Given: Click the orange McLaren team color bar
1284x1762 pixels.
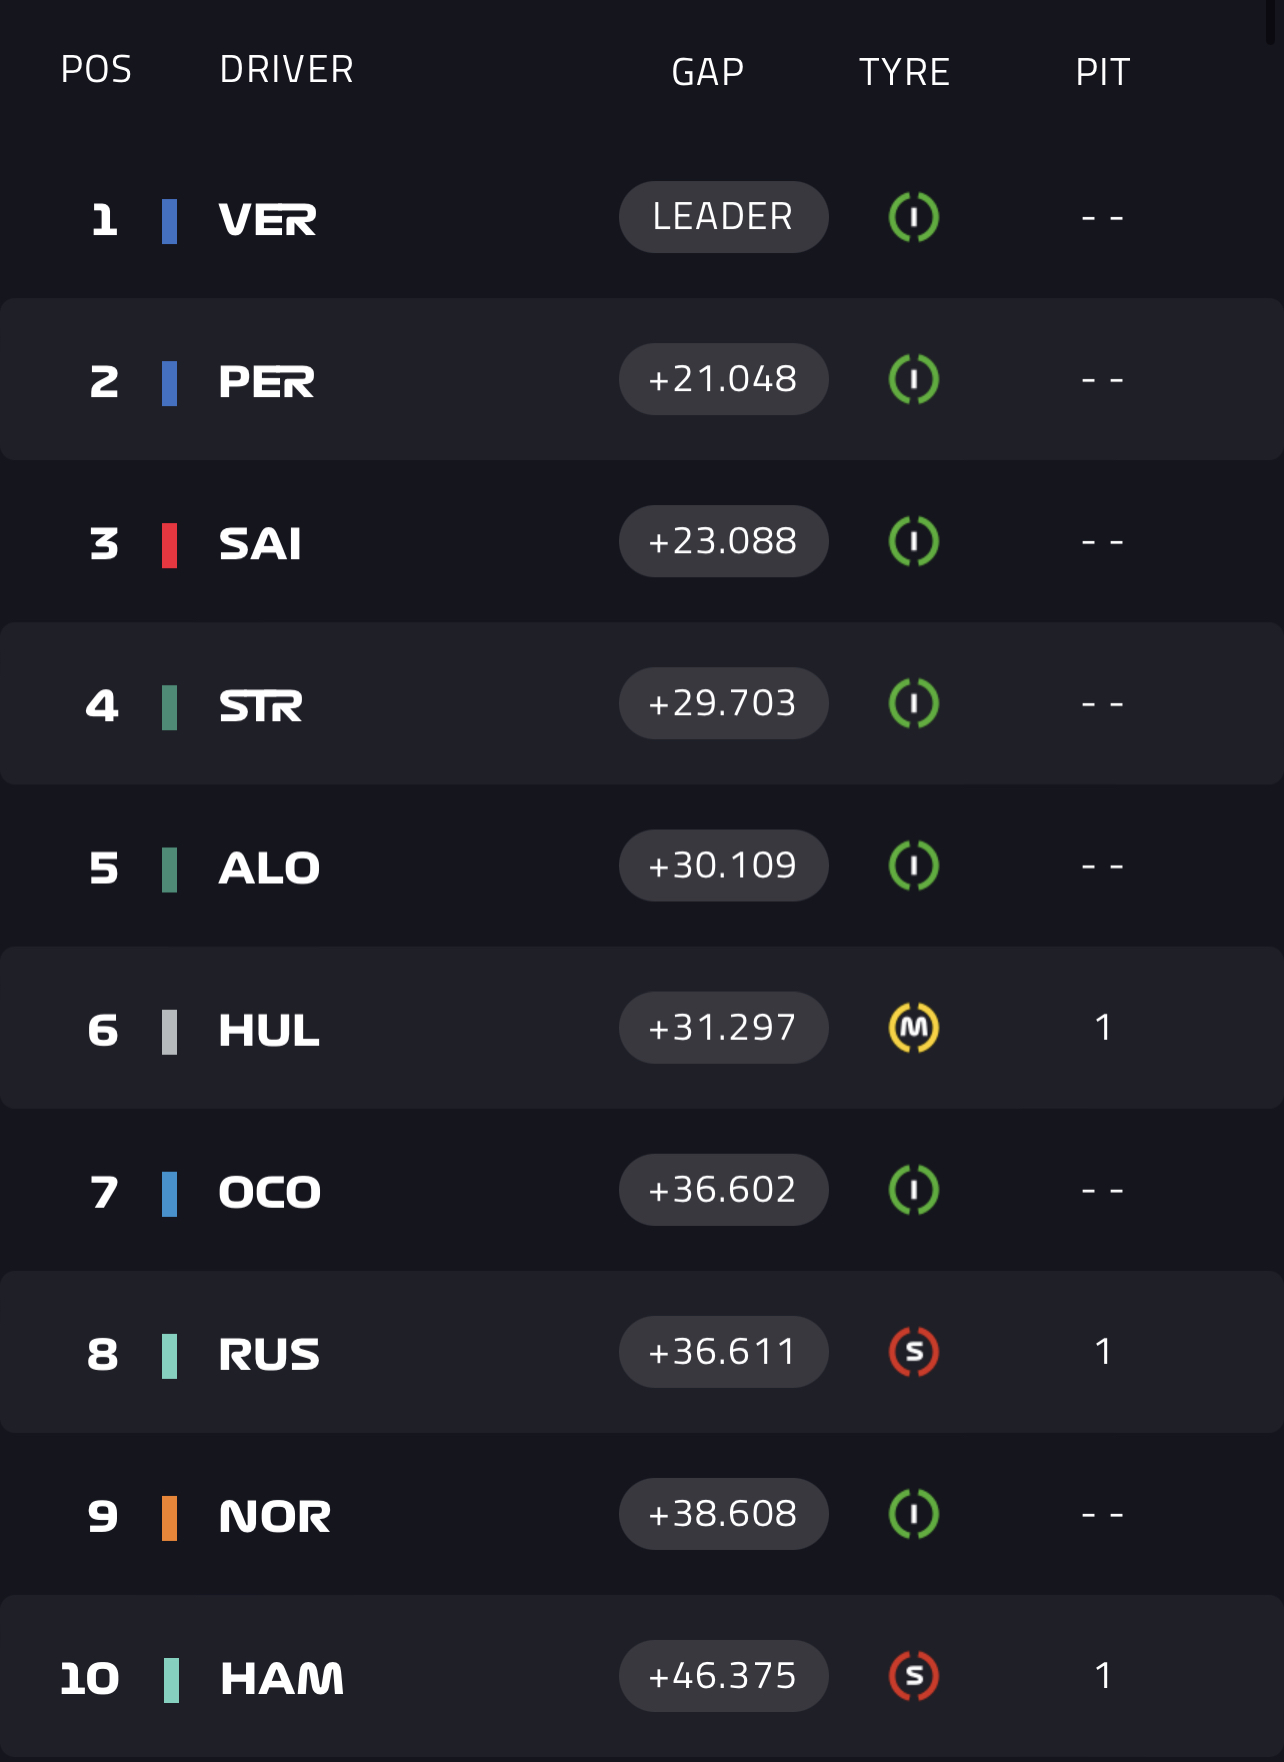Looking at the screenshot, I should pyautogui.click(x=170, y=1518).
